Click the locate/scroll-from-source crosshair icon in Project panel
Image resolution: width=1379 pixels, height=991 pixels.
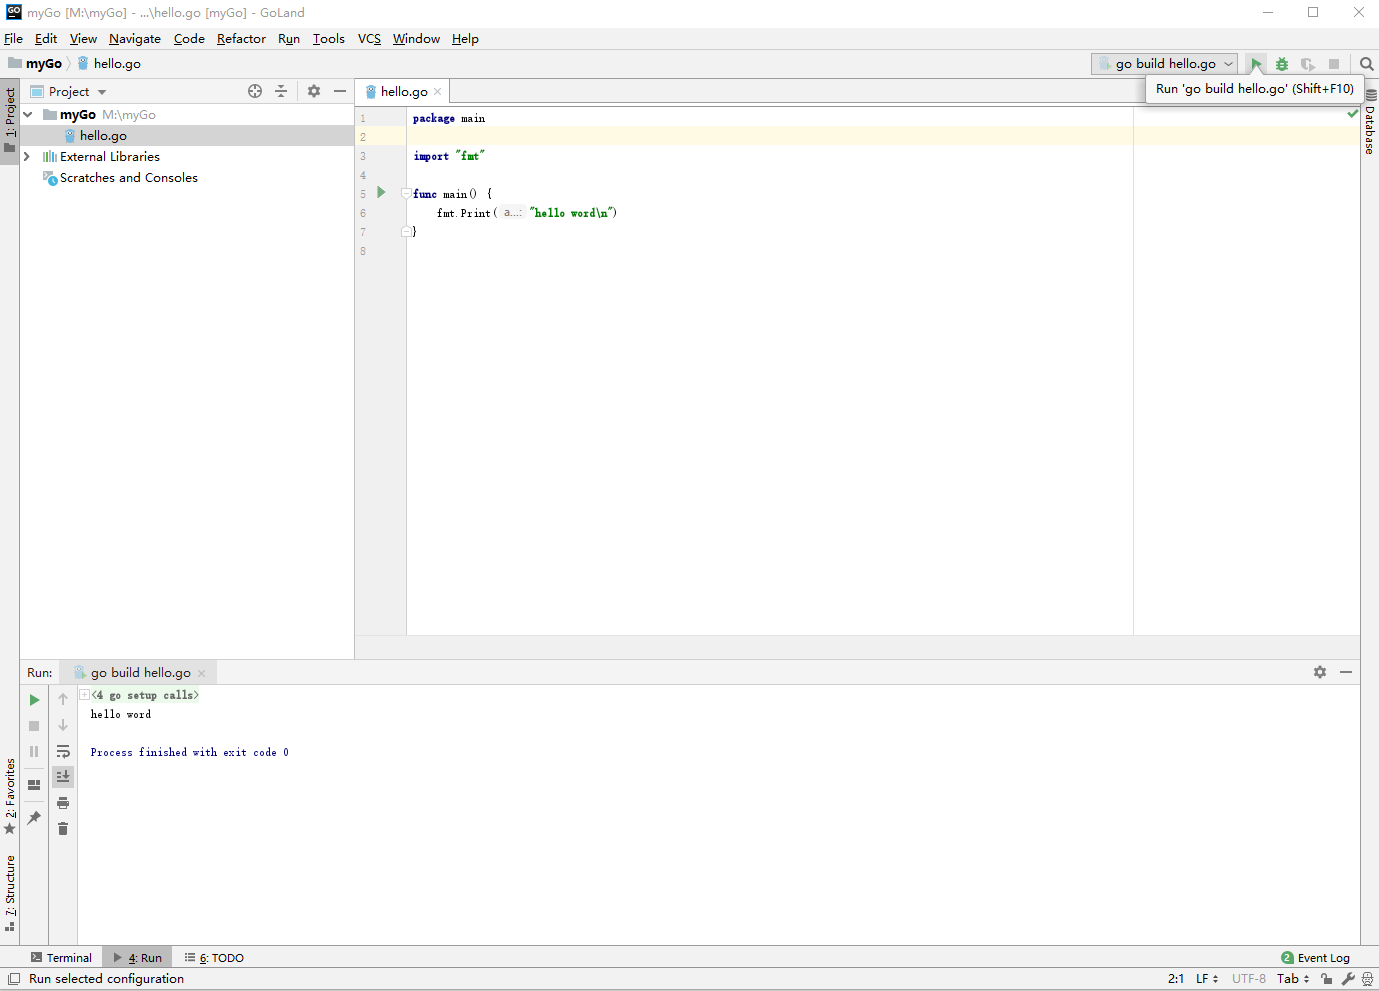pyautogui.click(x=255, y=91)
